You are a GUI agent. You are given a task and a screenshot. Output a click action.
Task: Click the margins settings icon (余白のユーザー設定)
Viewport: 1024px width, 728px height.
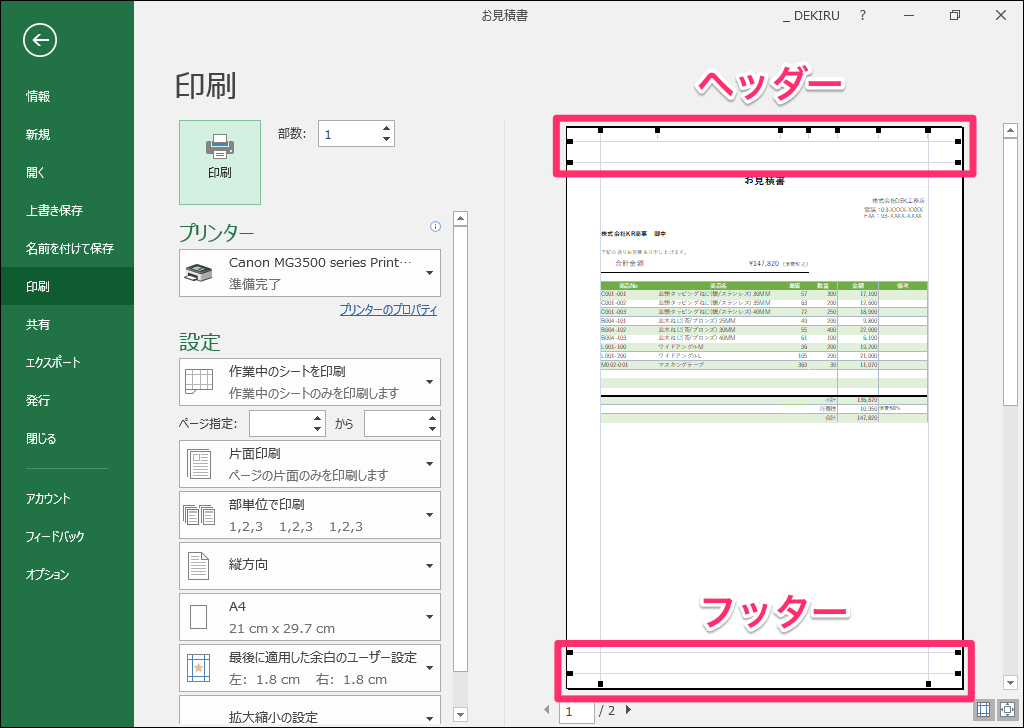click(199, 667)
